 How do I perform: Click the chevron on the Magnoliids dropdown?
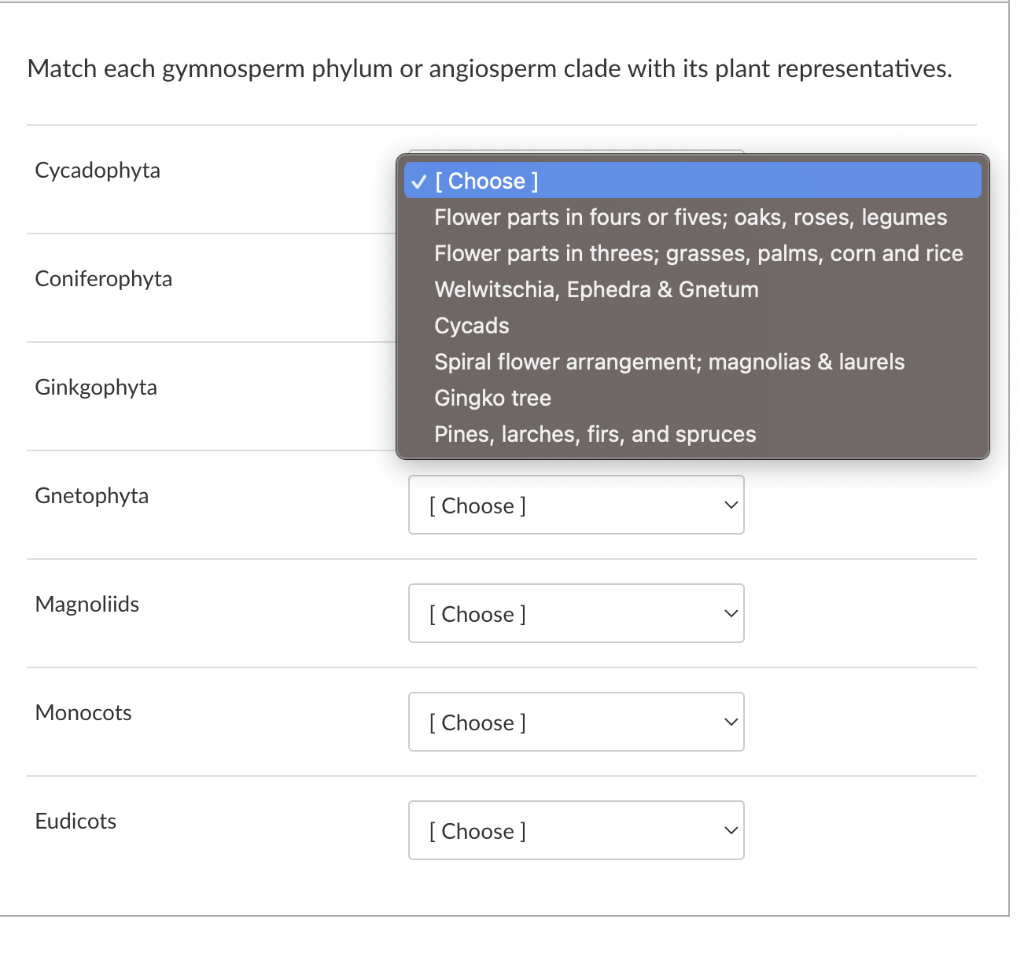730,613
